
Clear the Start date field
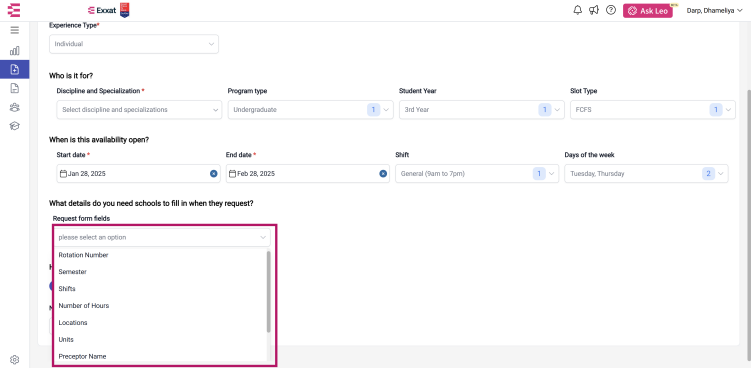click(x=213, y=174)
